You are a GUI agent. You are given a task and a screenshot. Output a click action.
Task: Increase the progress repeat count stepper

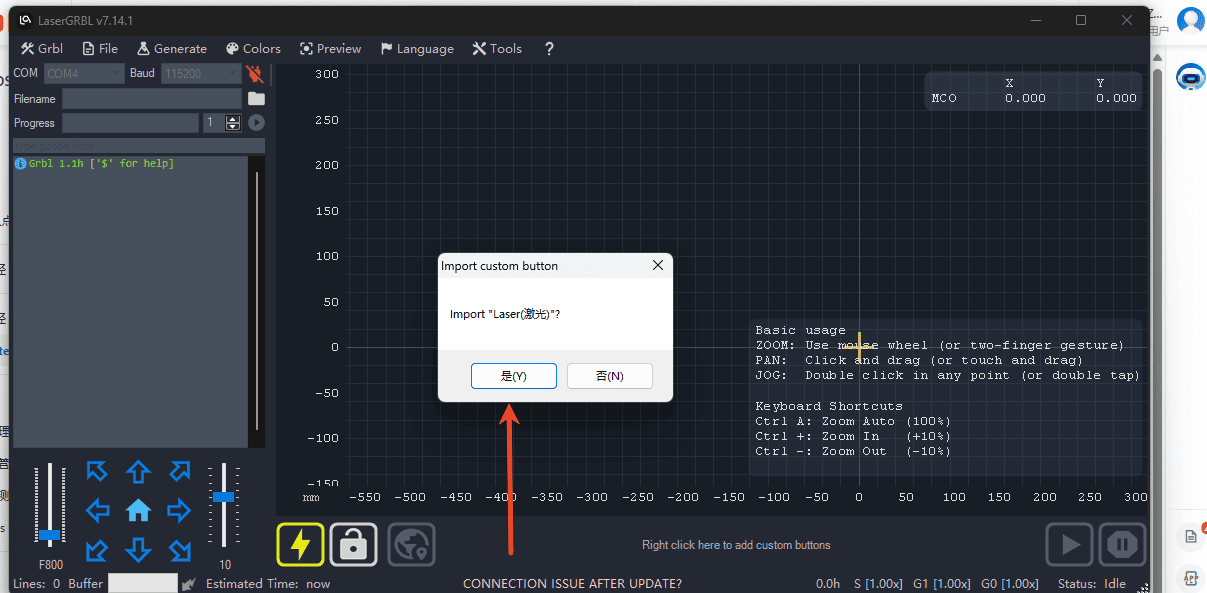pos(233,118)
